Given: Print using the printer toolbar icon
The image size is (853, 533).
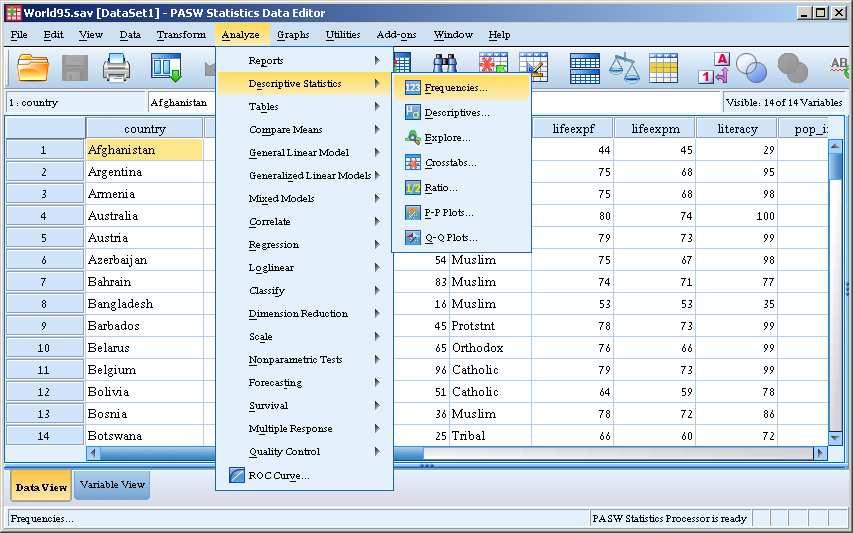Looking at the screenshot, I should coord(116,67).
